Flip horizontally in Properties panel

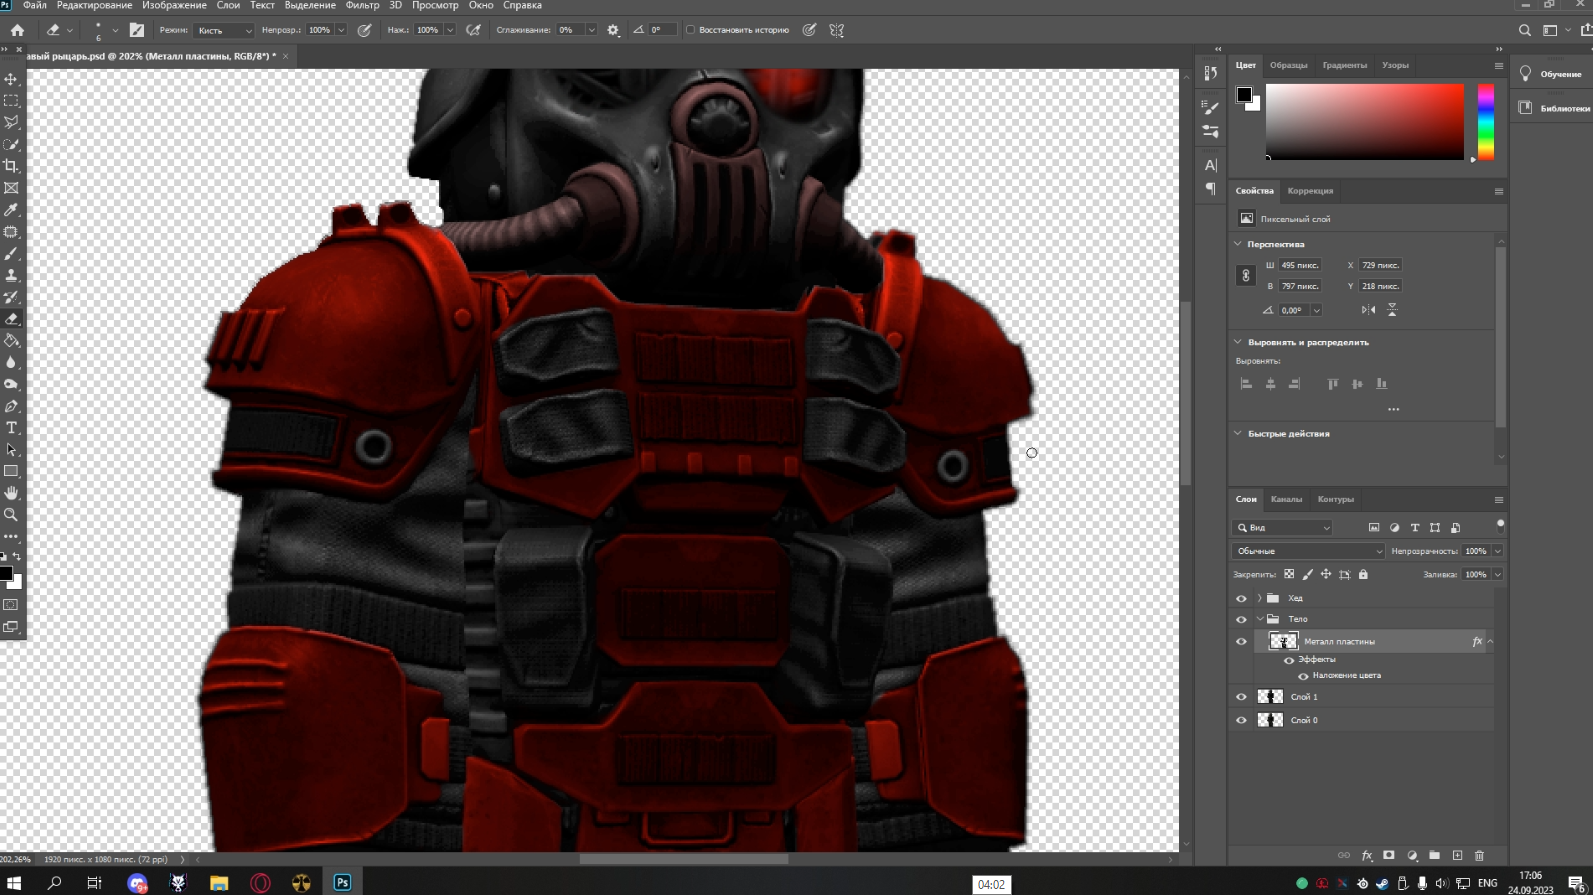1368,310
